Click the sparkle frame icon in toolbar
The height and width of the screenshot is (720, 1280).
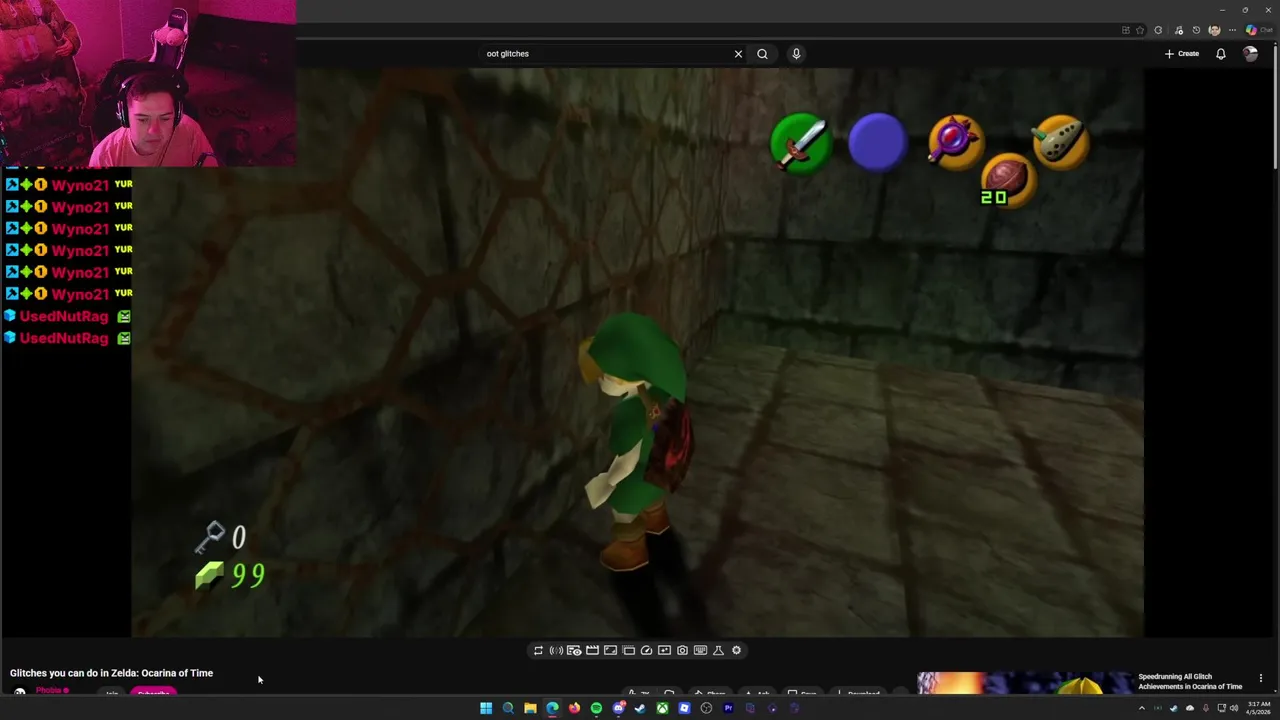(x=664, y=651)
